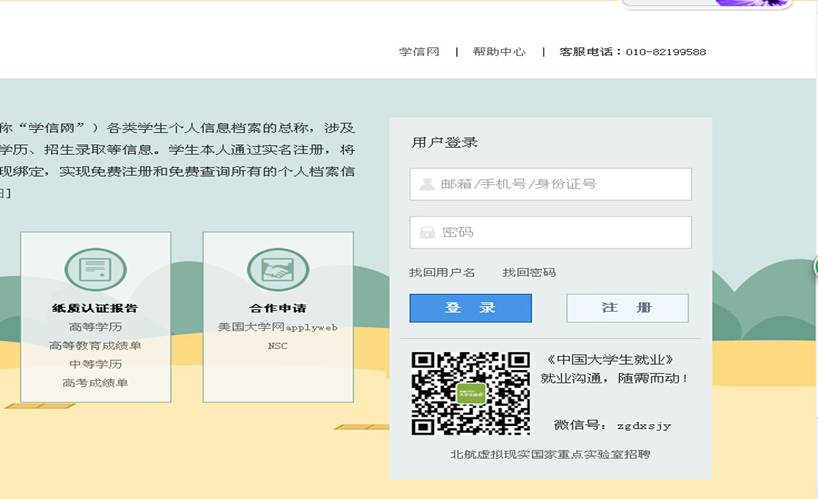Open the 北航虚拟现实国家重点实验室招聘 link

[550, 455]
